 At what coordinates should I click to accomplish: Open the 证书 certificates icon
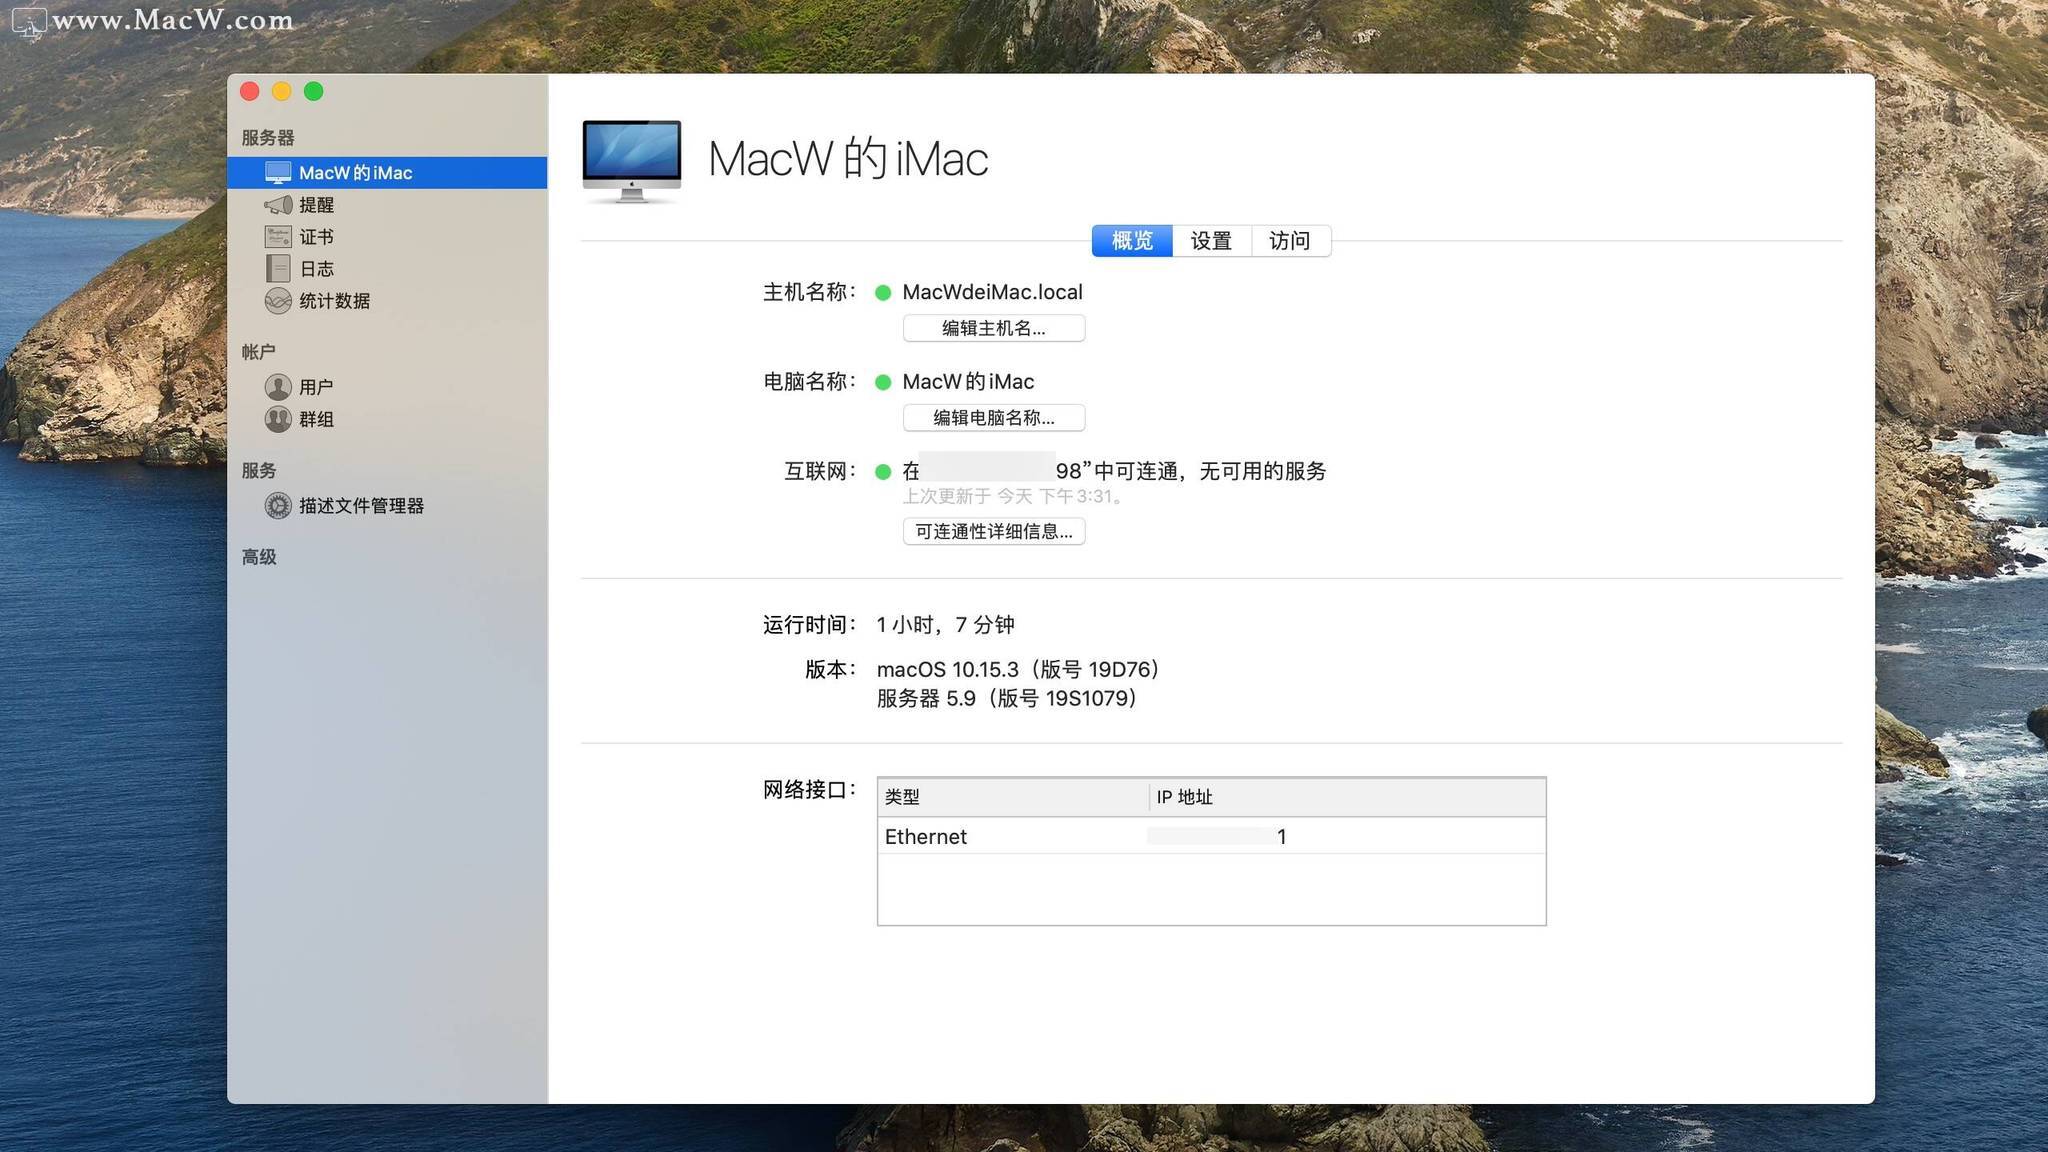point(278,237)
